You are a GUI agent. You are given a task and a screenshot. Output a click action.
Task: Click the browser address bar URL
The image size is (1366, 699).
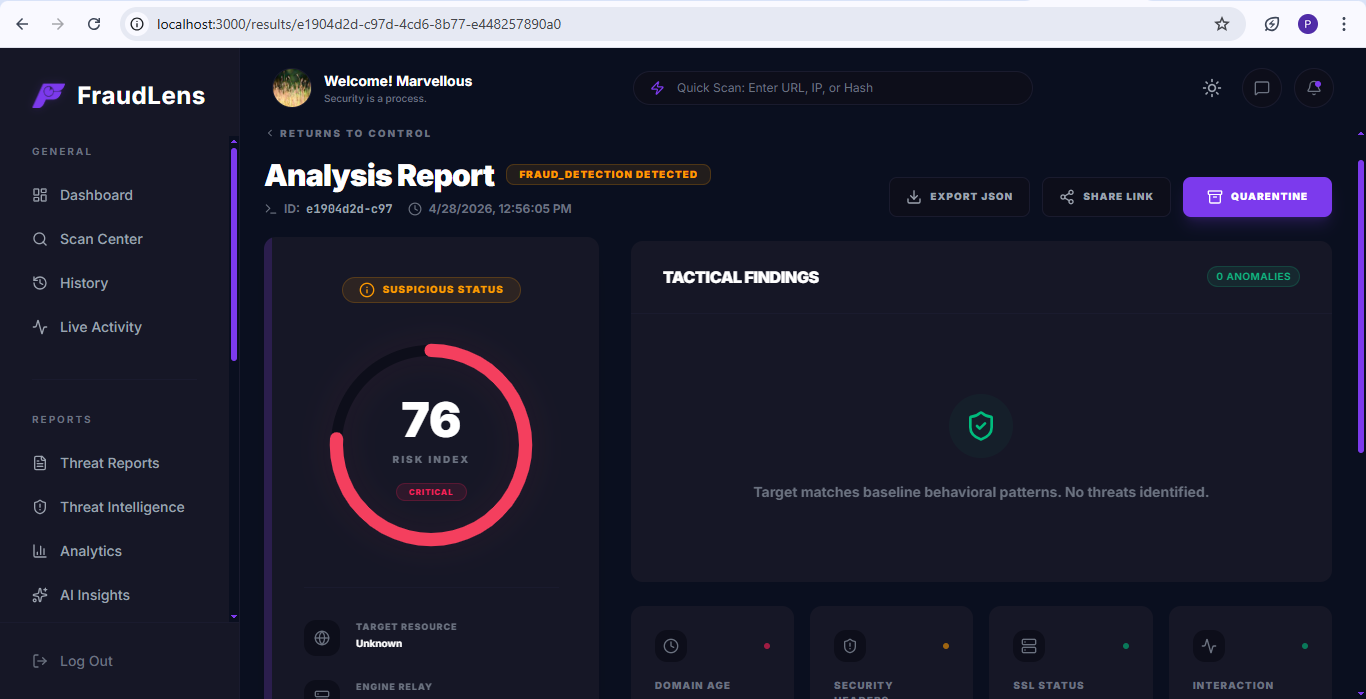click(x=359, y=24)
